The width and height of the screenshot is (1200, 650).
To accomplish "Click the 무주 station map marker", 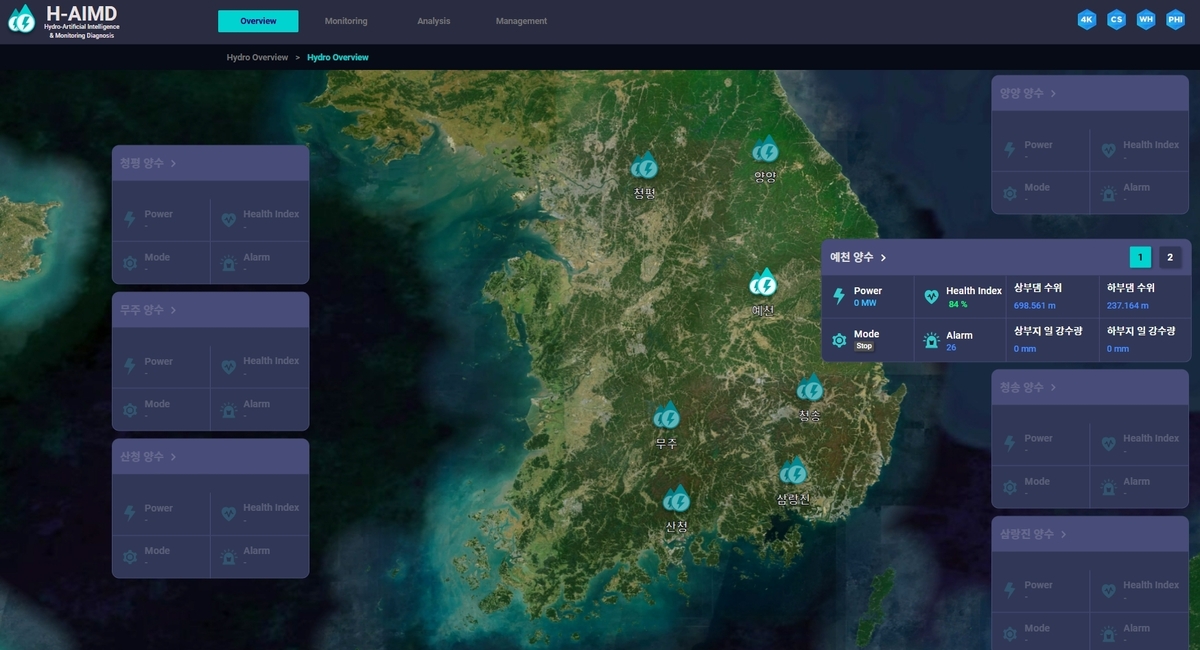I will coord(667,417).
